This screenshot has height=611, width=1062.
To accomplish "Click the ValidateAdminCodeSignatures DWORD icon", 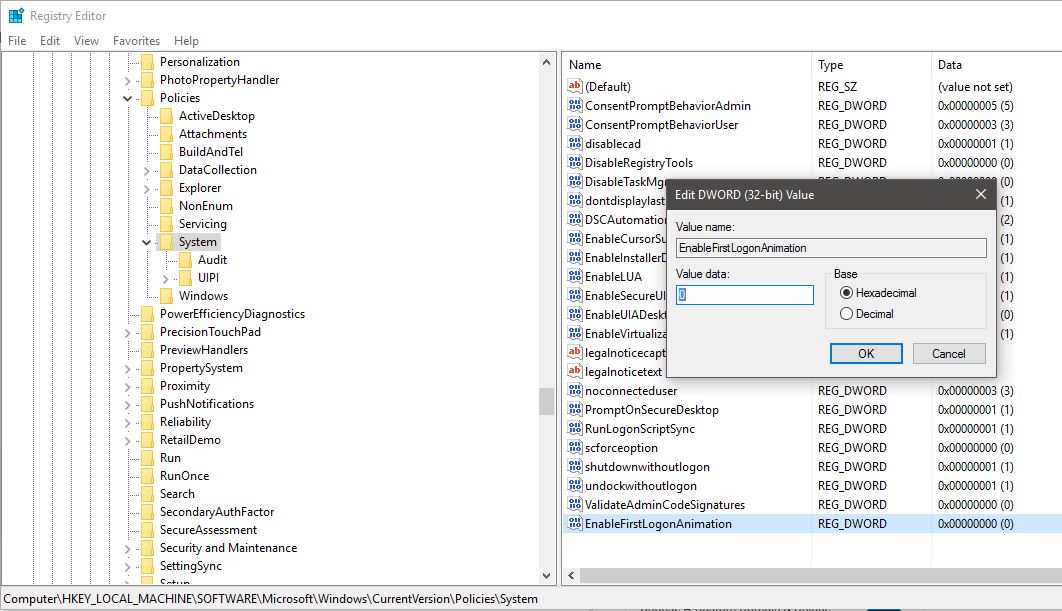I will coord(574,504).
